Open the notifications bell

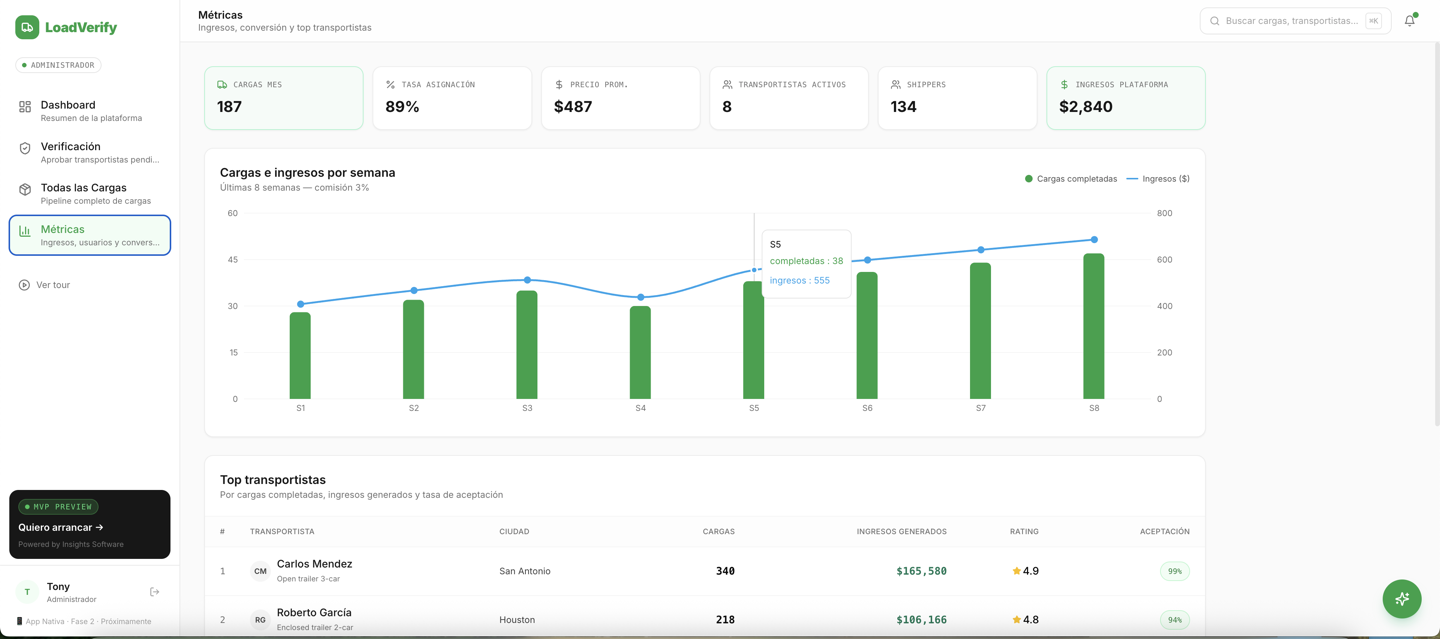point(1410,20)
